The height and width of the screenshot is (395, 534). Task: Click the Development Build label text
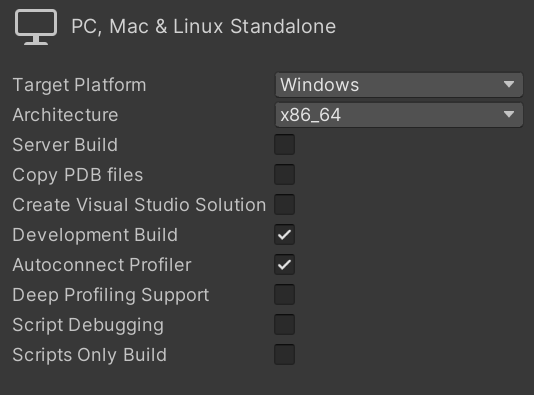95,235
